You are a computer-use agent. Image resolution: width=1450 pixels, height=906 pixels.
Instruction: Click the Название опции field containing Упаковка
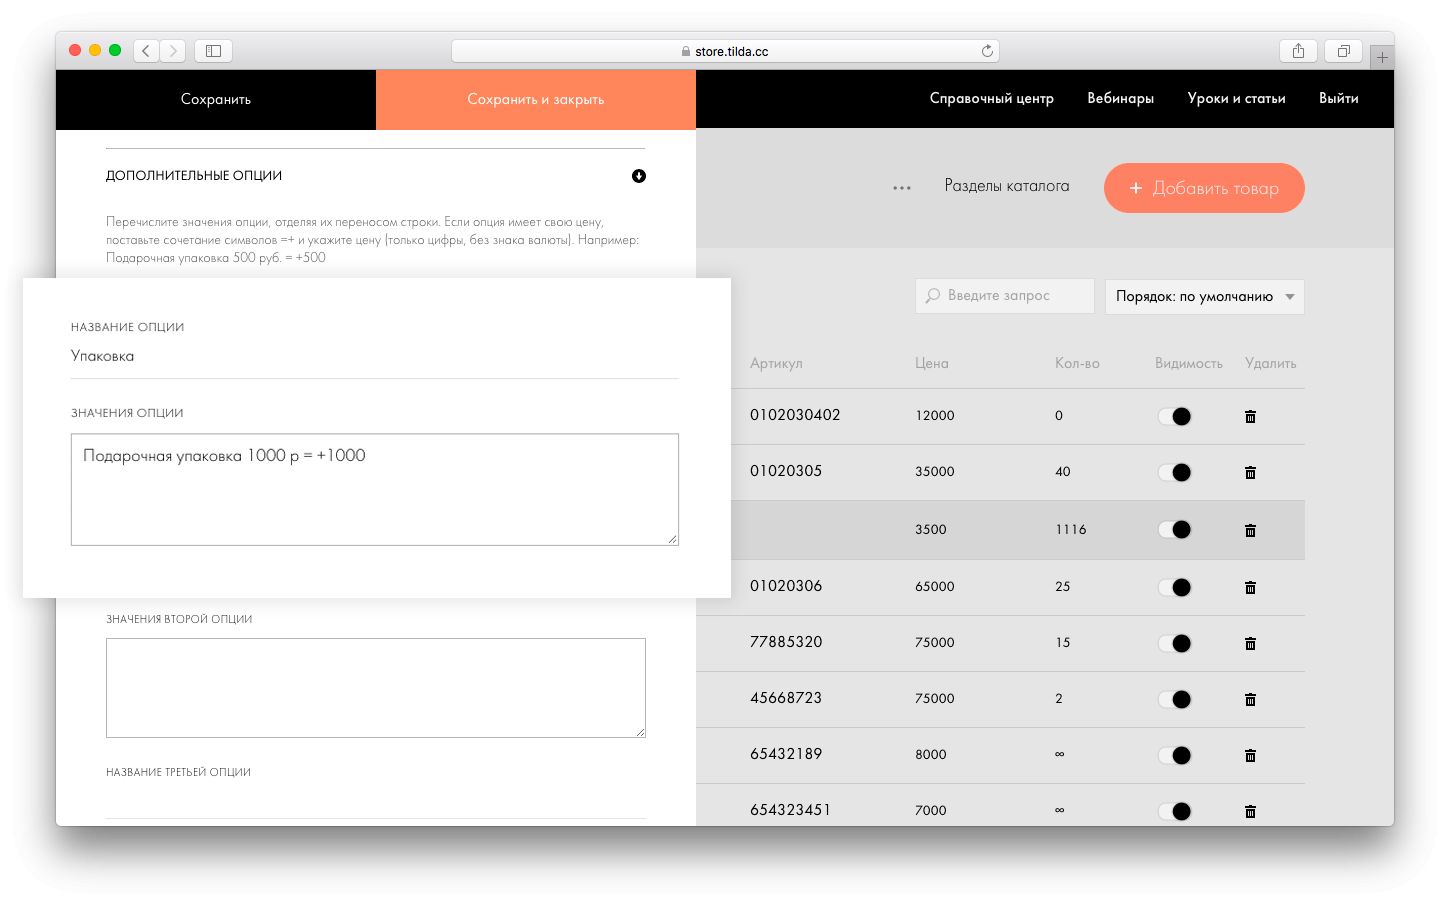pos(375,357)
